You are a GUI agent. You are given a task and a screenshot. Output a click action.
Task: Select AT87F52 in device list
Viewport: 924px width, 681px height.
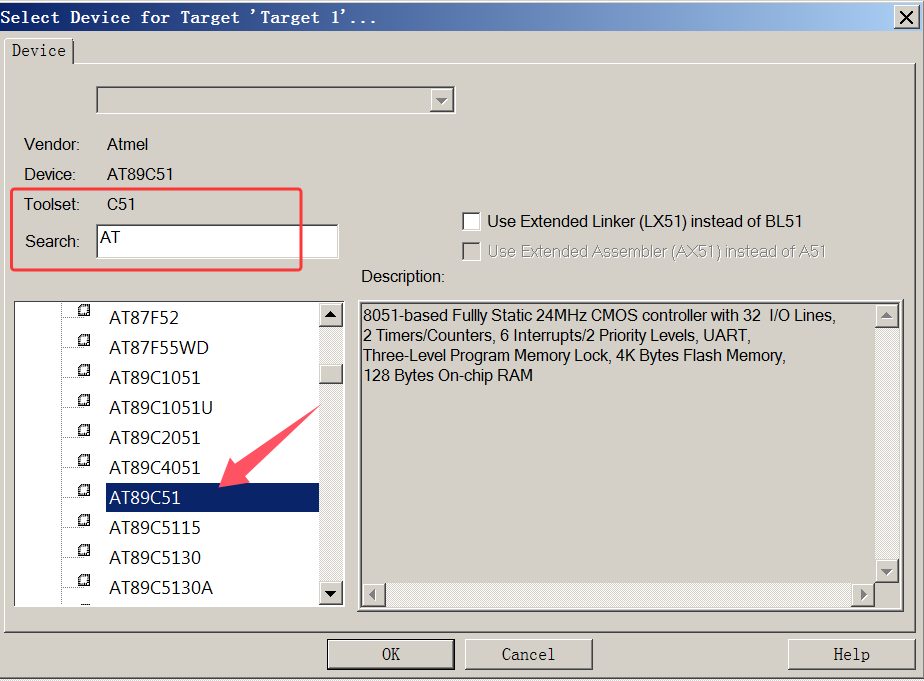144,318
